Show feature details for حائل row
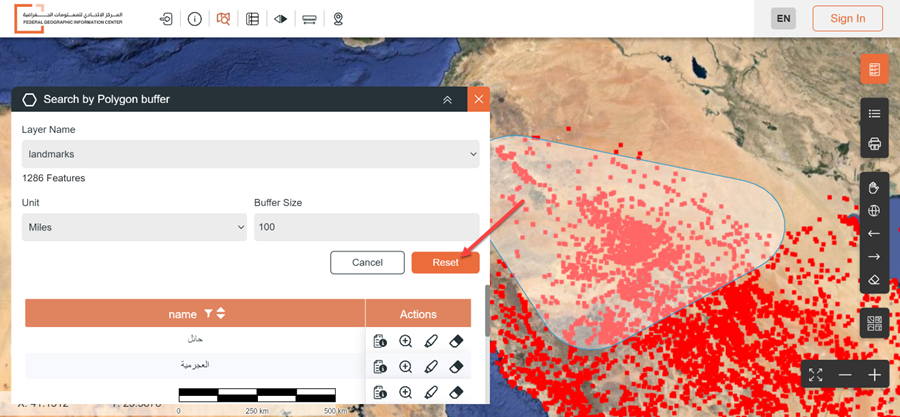Image resolution: width=900 pixels, height=417 pixels. coord(379,341)
